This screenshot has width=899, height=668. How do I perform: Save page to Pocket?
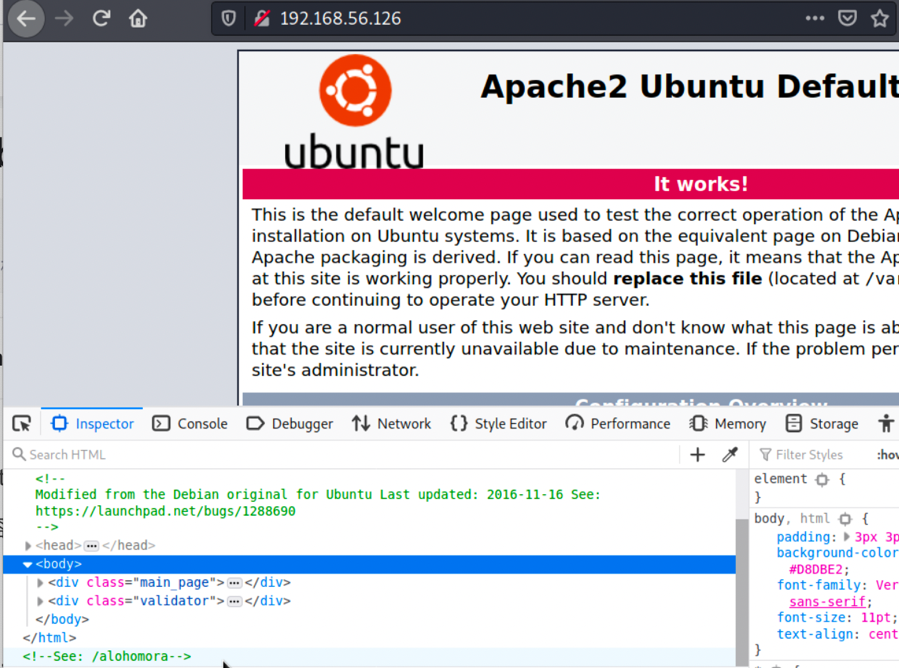(x=847, y=18)
